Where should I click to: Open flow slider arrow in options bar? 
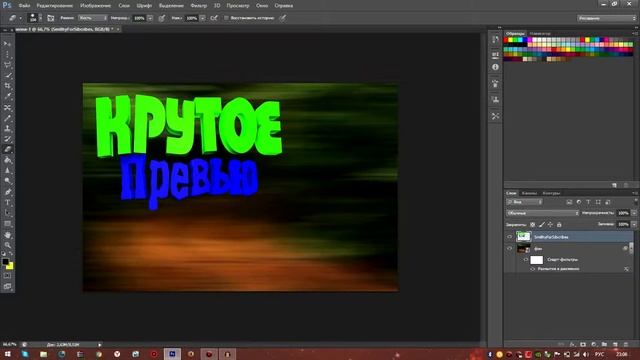click(x=202, y=18)
